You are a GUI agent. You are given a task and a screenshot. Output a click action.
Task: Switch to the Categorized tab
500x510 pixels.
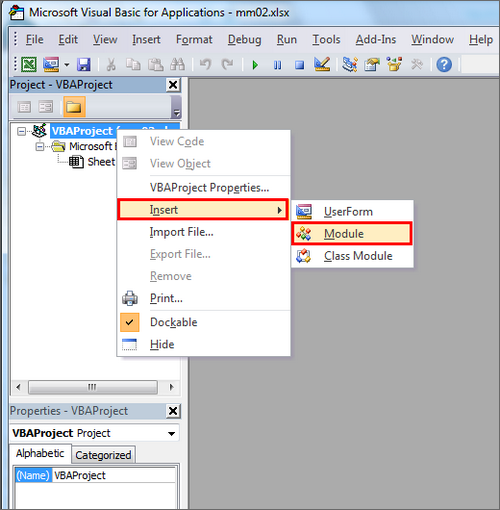pyautogui.click(x=103, y=455)
